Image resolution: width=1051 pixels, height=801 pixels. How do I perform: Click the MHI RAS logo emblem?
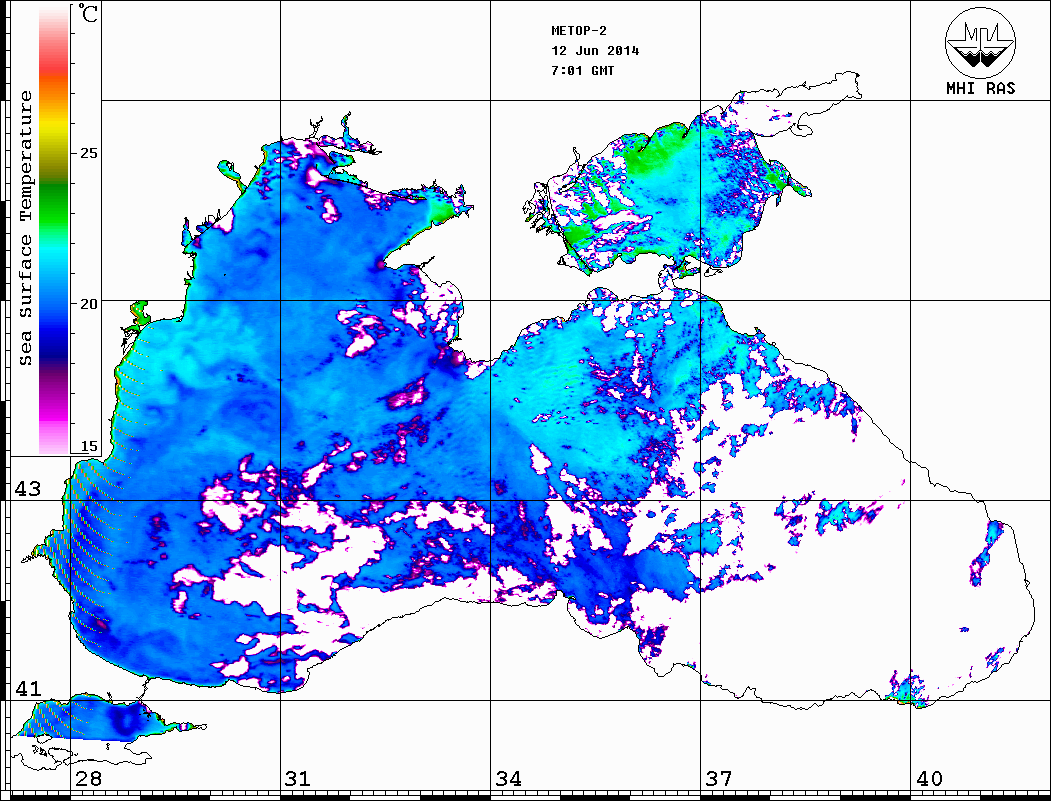coord(981,42)
